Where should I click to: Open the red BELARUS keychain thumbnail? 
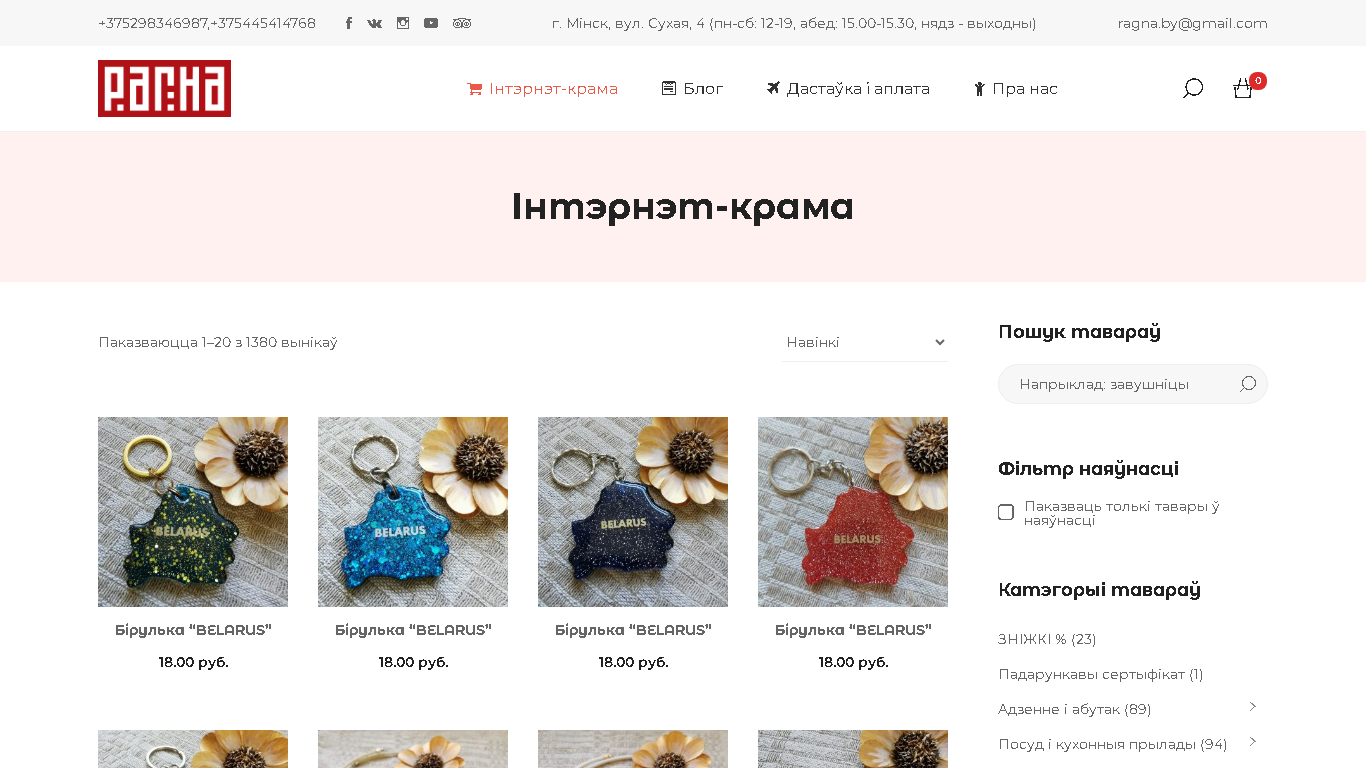[853, 512]
